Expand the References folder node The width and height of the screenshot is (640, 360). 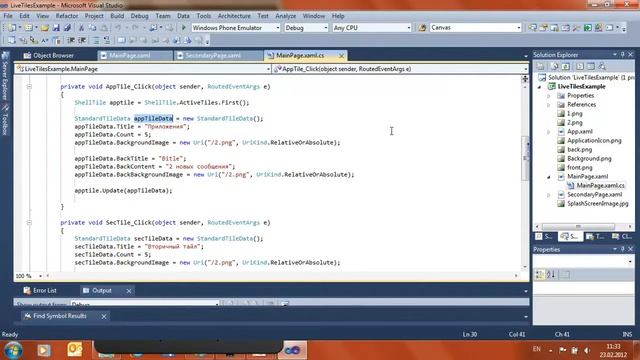pyautogui.click(x=549, y=105)
